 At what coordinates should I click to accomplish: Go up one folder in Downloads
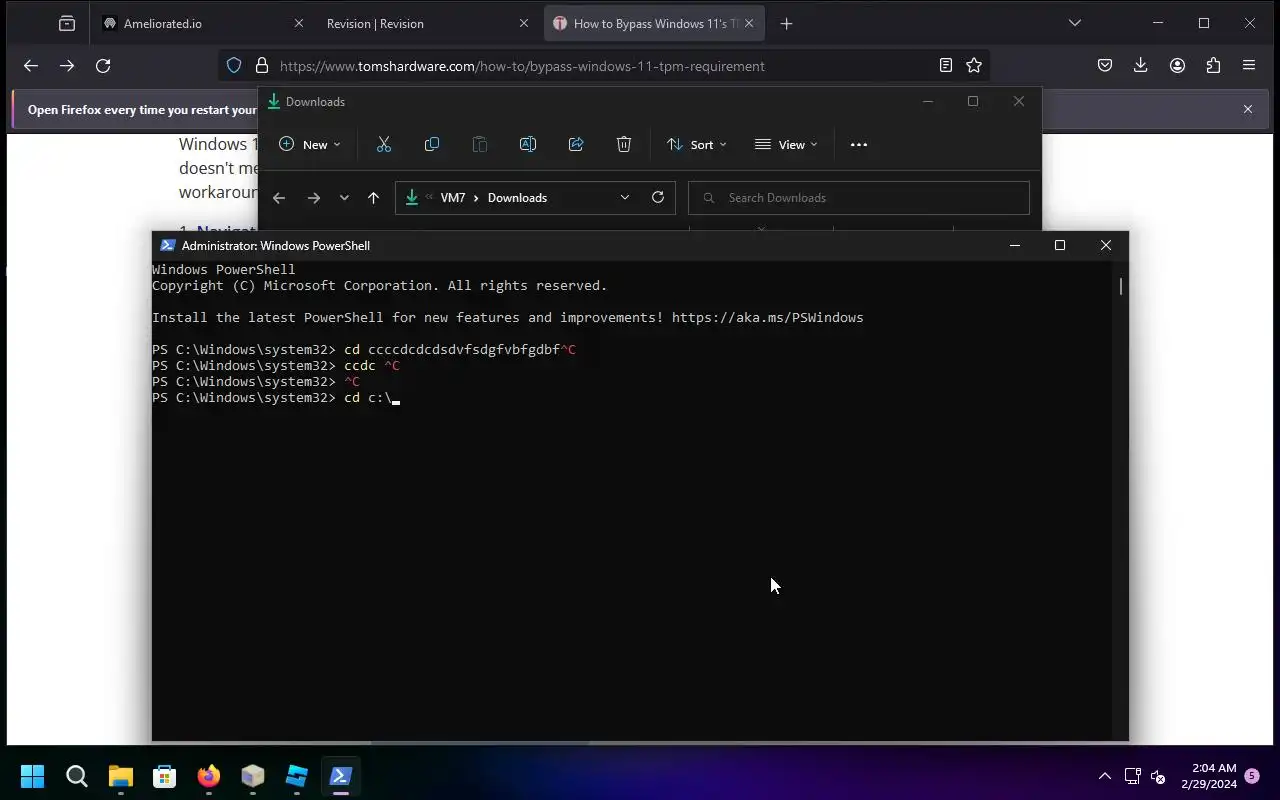(x=373, y=198)
